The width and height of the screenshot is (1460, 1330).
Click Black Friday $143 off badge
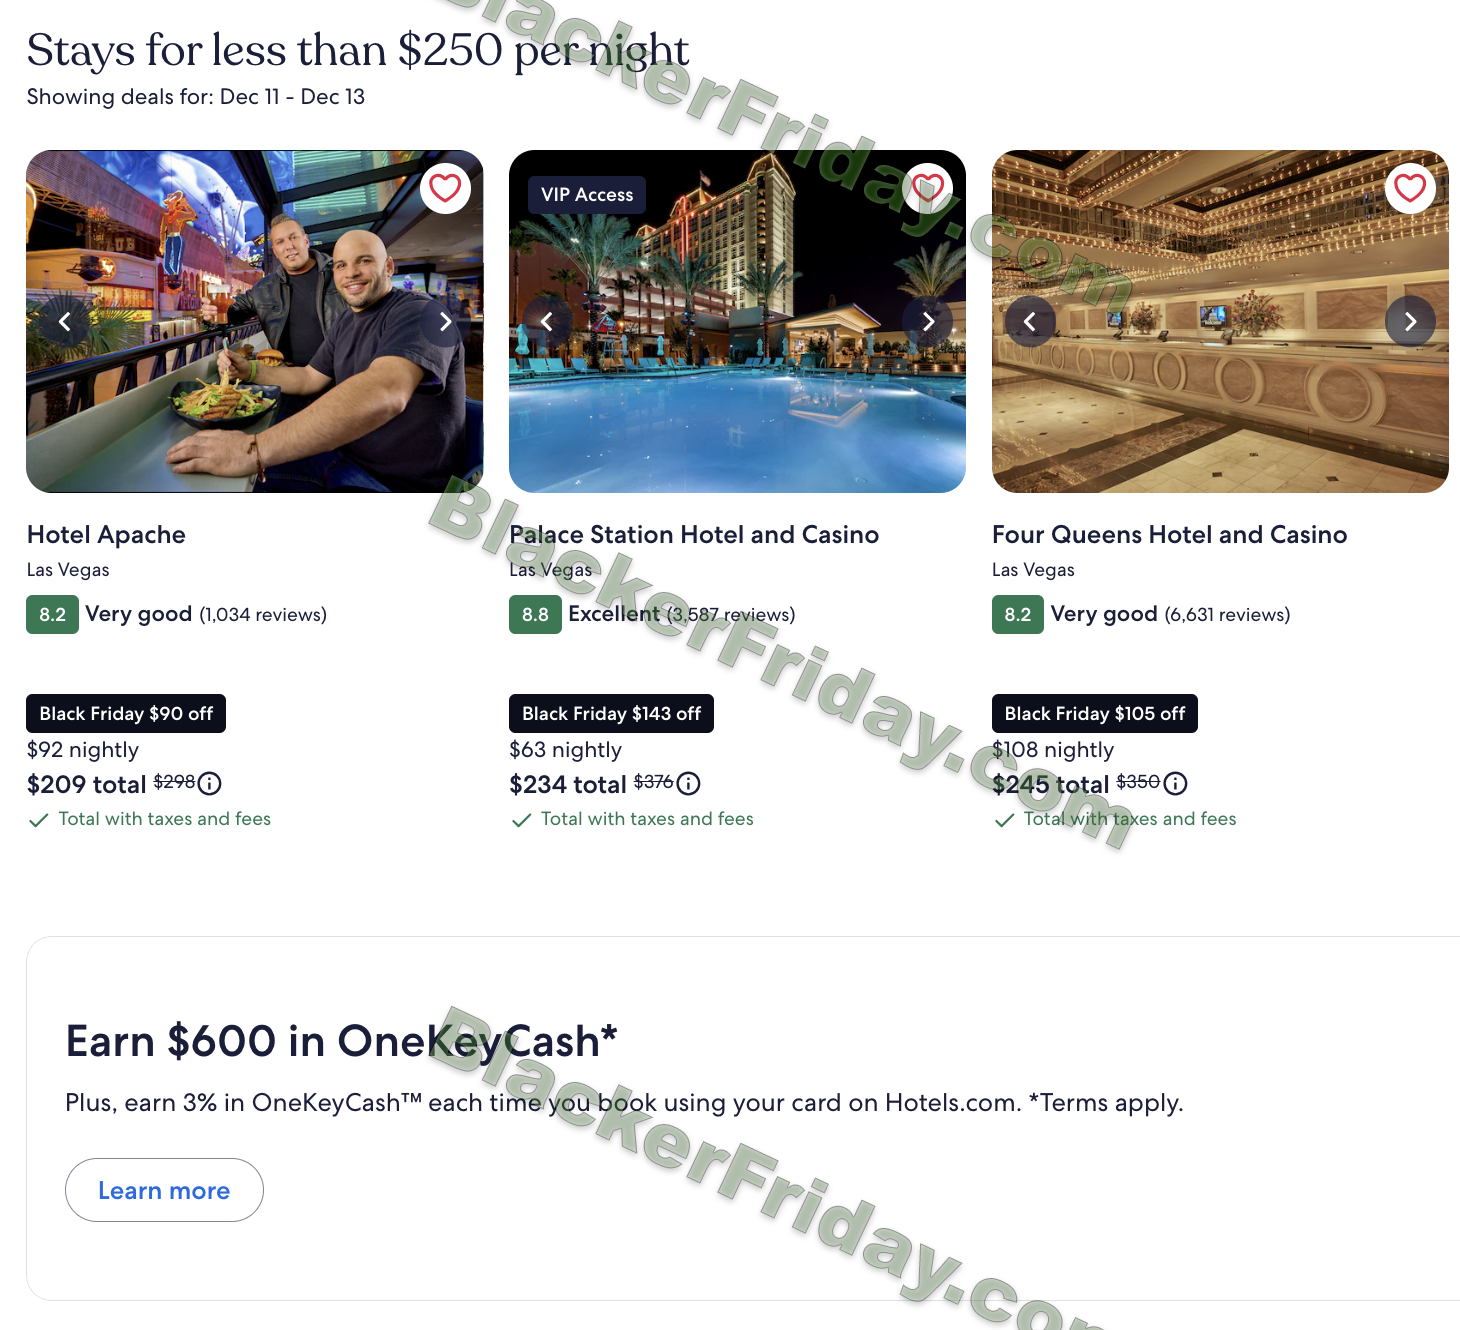[x=611, y=714]
